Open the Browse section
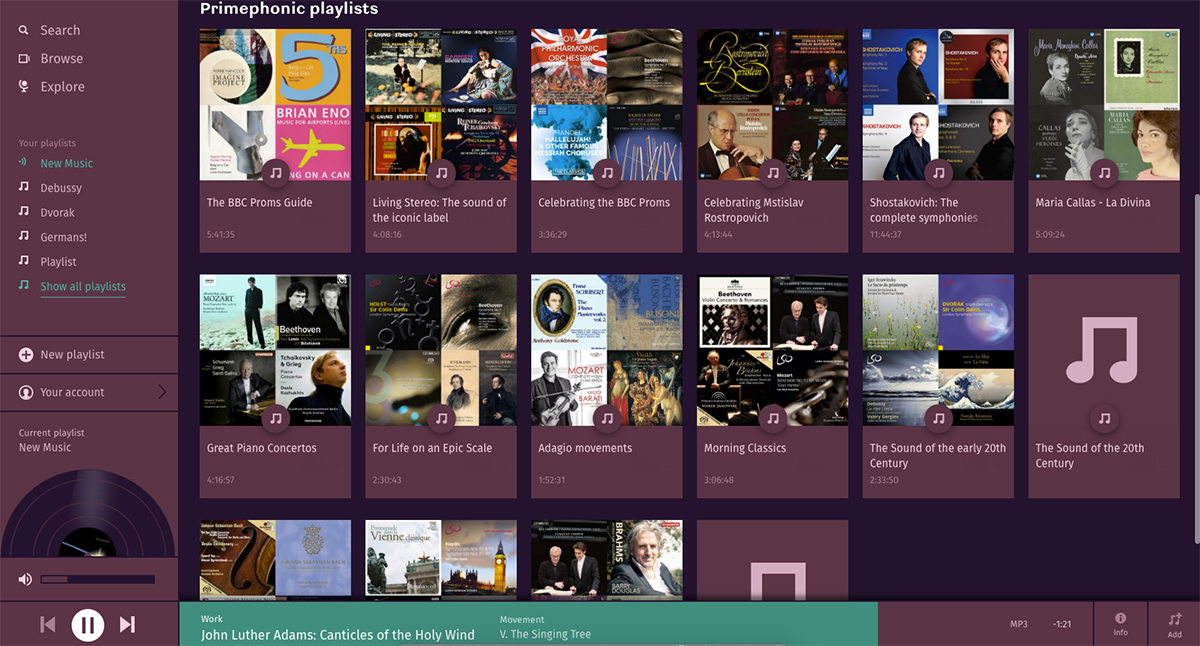Viewport: 1200px width, 646px height. coord(61,58)
